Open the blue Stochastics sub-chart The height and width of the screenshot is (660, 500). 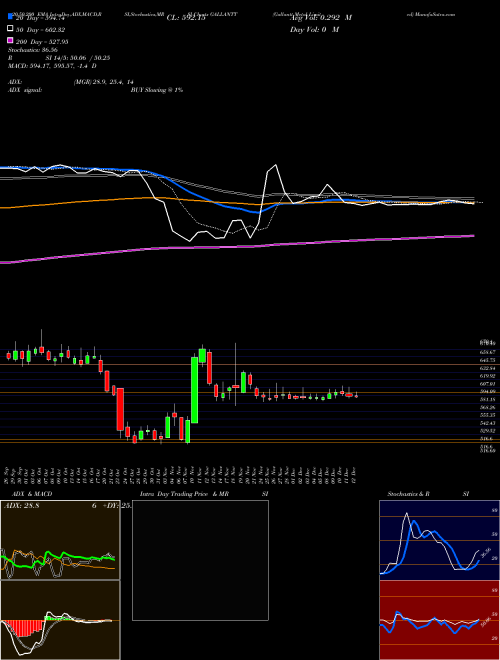439,540
